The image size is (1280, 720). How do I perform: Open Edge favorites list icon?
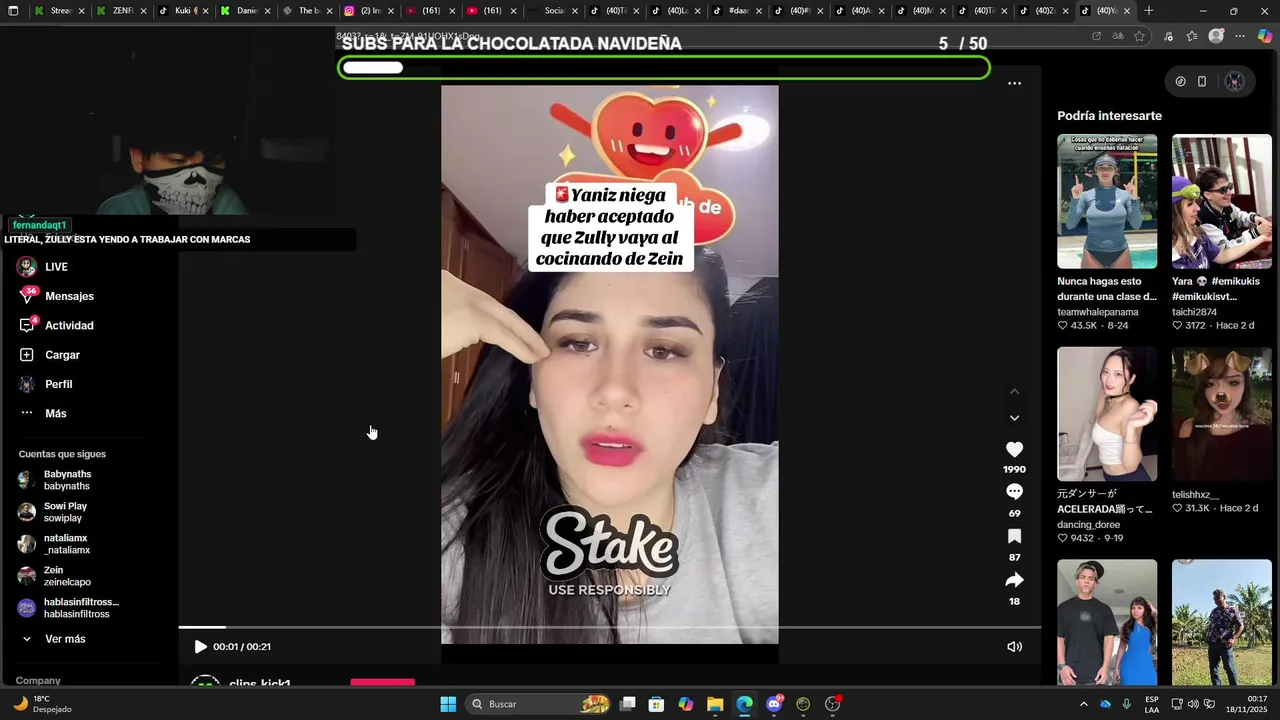tap(1192, 36)
